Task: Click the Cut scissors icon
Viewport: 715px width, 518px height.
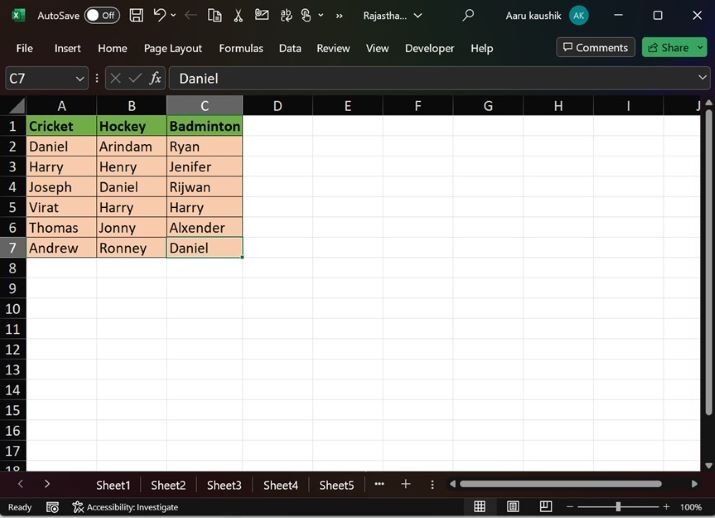Action: (238, 16)
